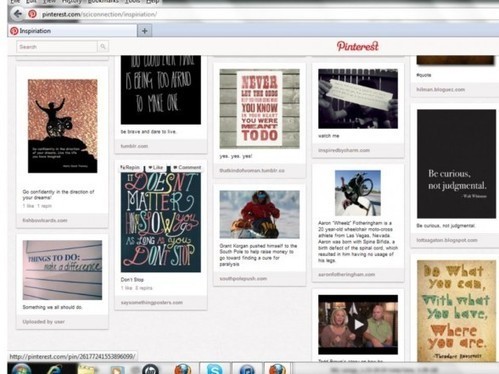Comment on the Don't Stop pin

(187, 167)
